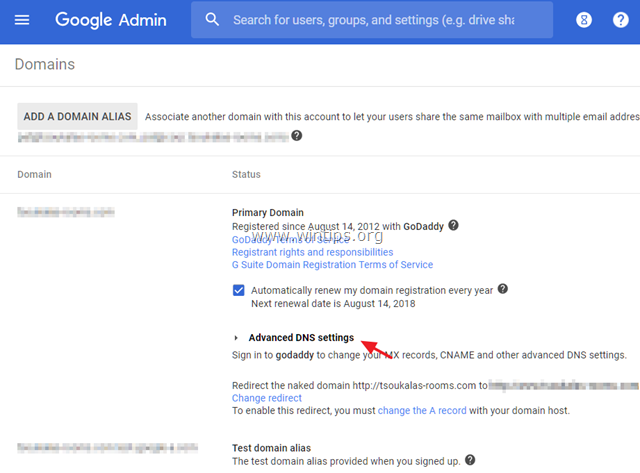Click help icon below domain alias description

297,135
